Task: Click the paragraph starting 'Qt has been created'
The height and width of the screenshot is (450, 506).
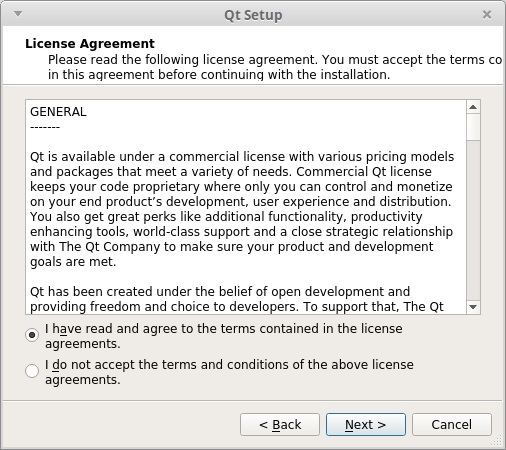Action: pyautogui.click(x=237, y=299)
